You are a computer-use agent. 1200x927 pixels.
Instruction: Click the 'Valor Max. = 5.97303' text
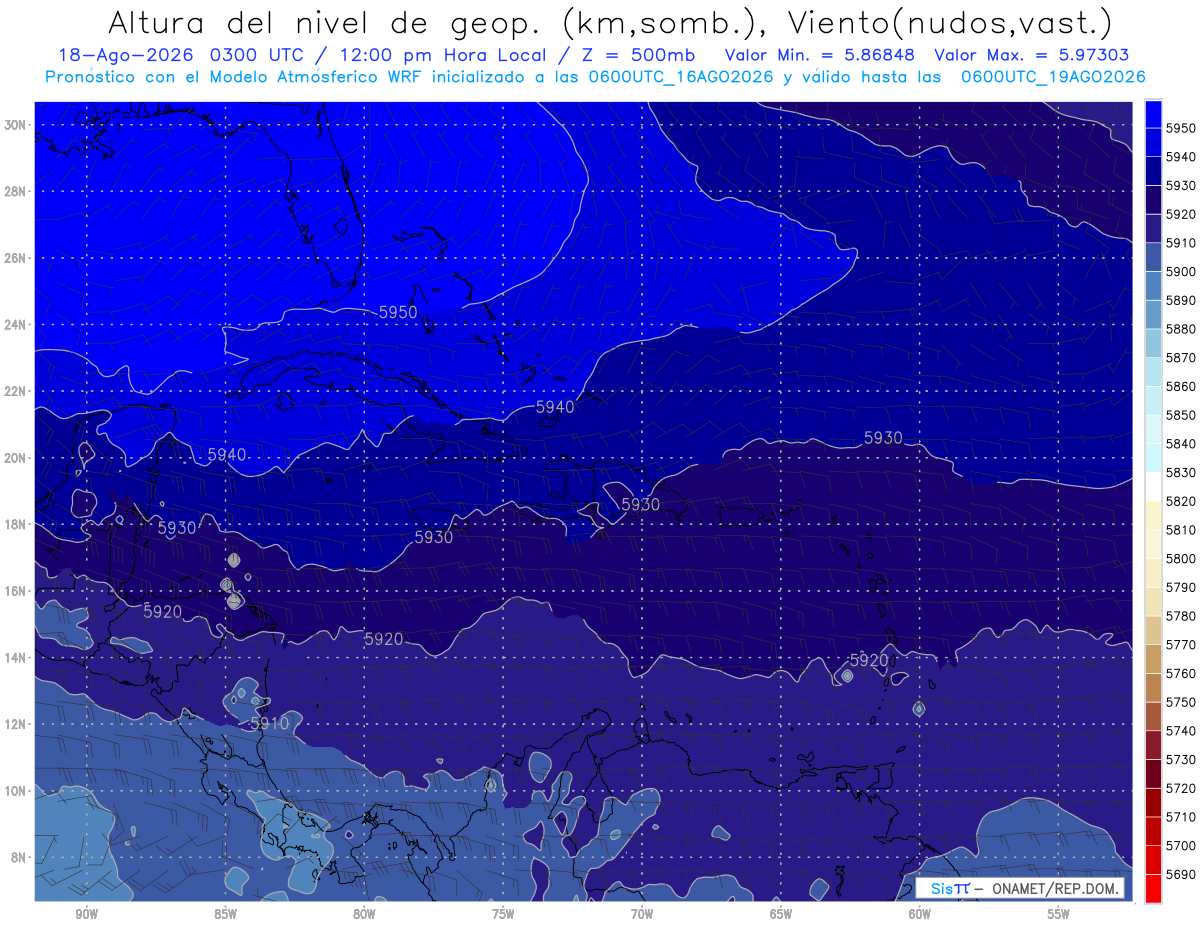coord(1033,55)
